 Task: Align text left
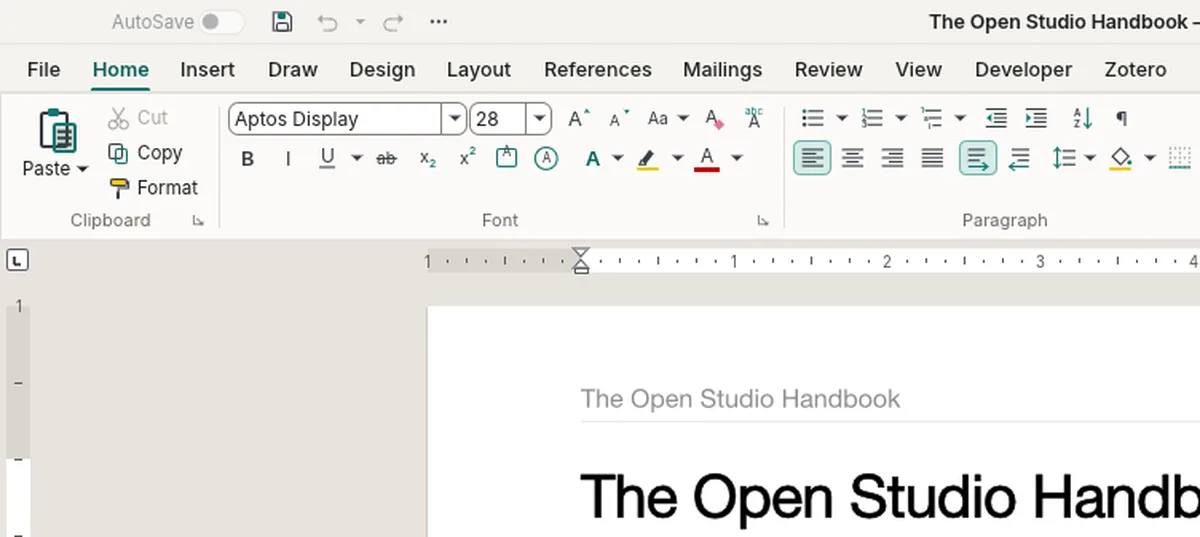click(812, 158)
